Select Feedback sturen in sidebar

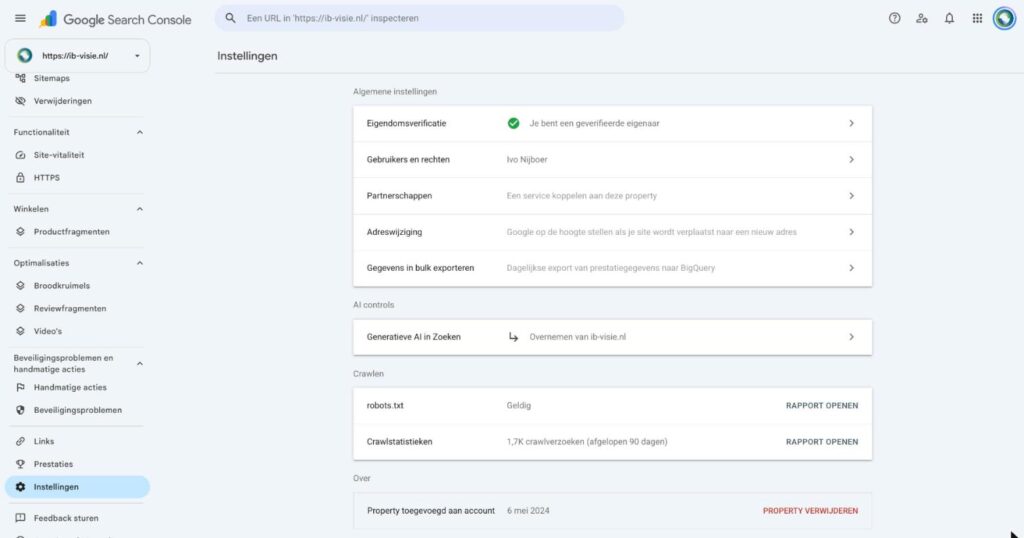[66, 518]
